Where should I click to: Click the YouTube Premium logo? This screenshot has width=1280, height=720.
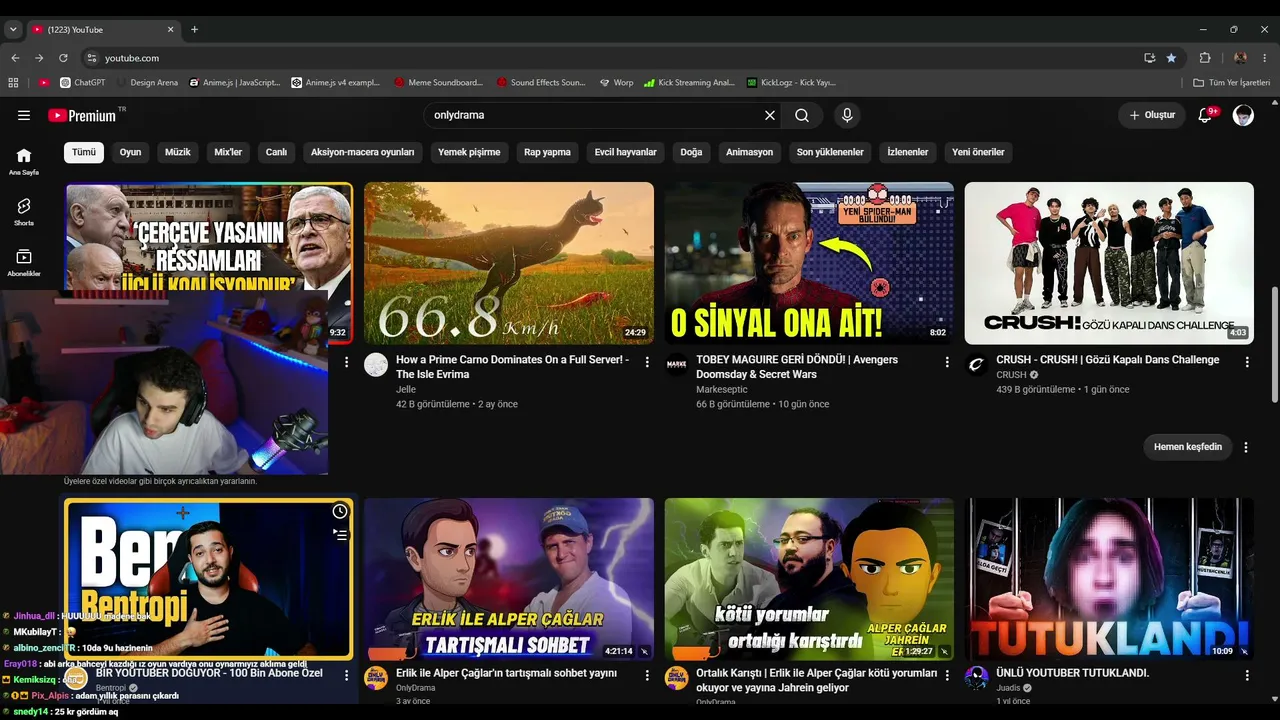click(x=82, y=115)
